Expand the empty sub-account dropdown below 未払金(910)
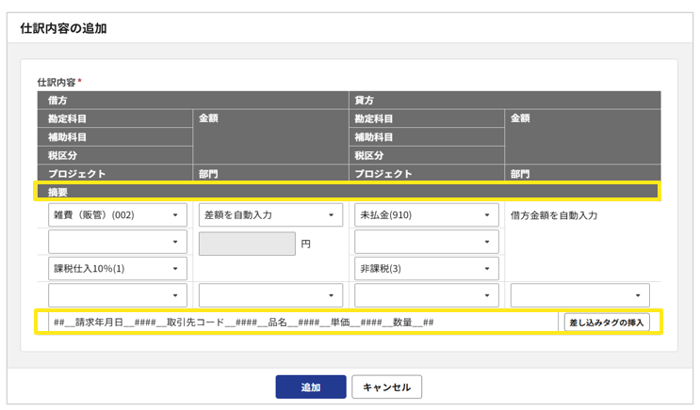Viewport: 700px width, 410px height. [x=427, y=242]
